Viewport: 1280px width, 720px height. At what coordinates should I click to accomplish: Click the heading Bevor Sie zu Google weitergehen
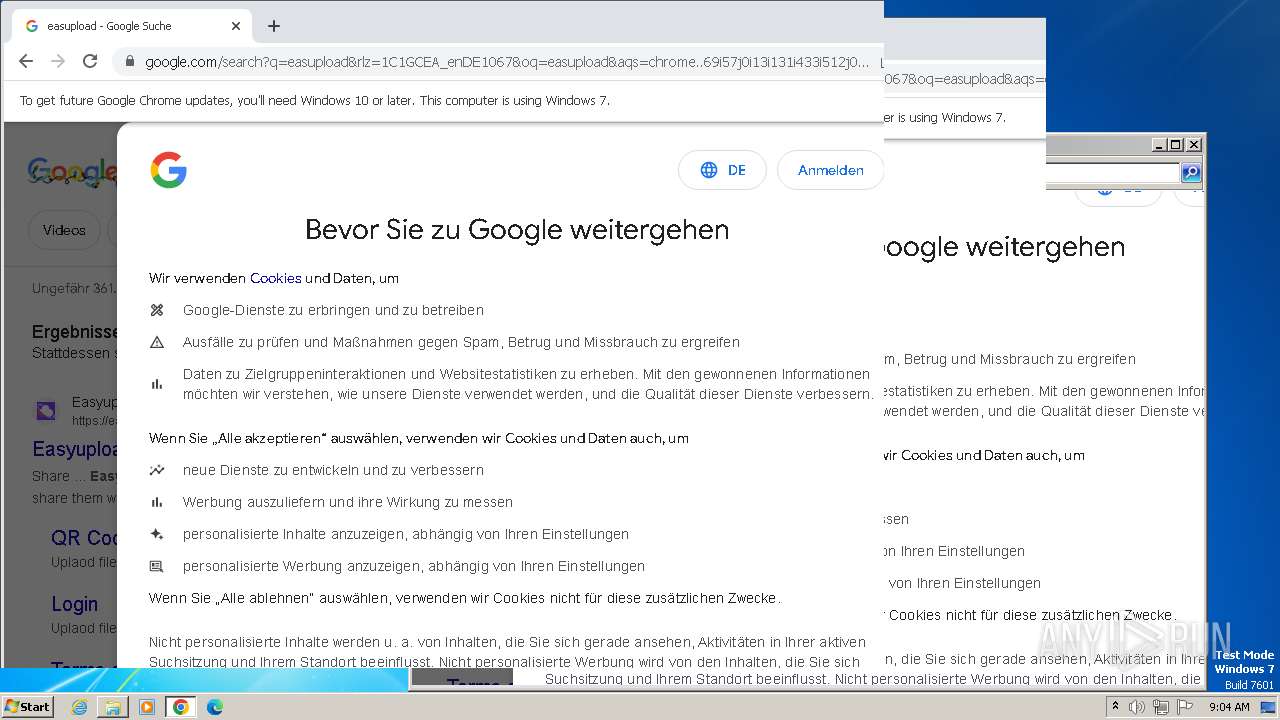point(517,230)
